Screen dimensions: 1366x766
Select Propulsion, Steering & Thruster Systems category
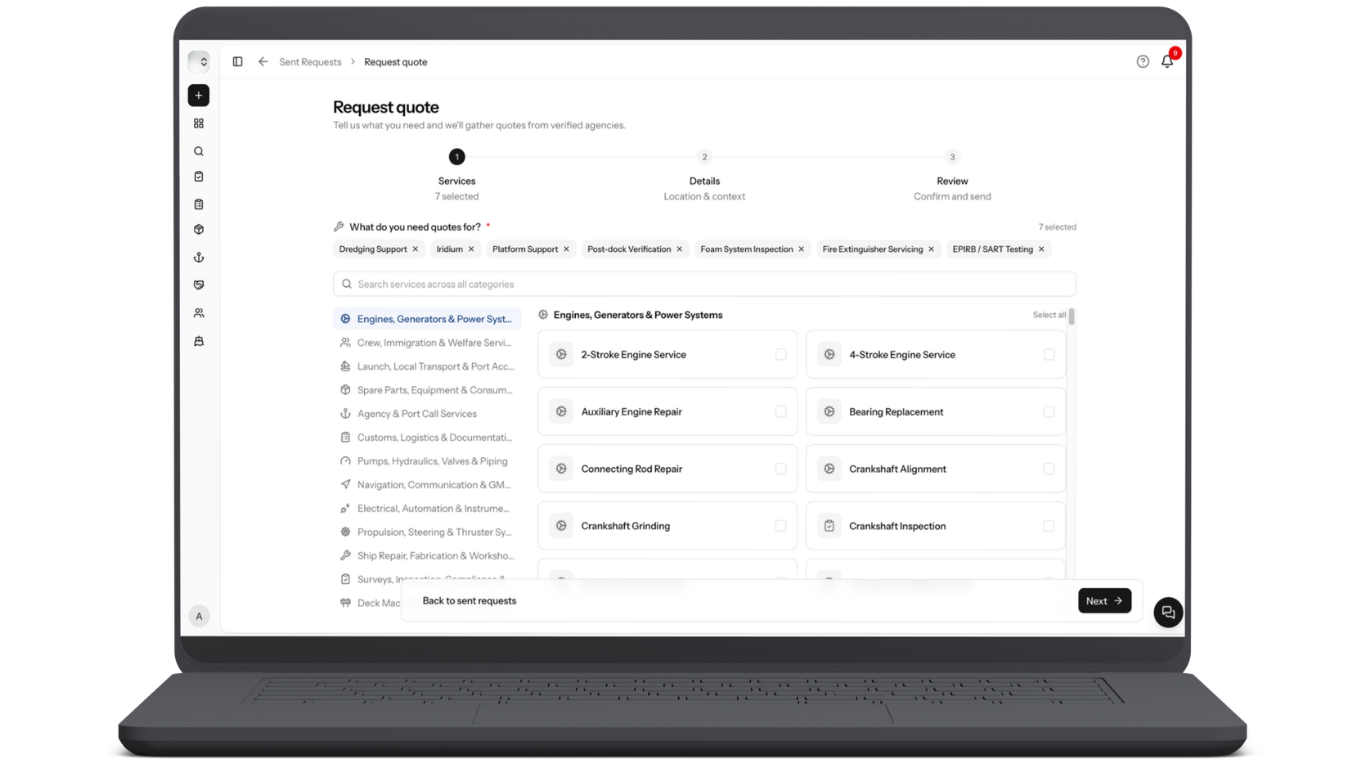[427, 532]
